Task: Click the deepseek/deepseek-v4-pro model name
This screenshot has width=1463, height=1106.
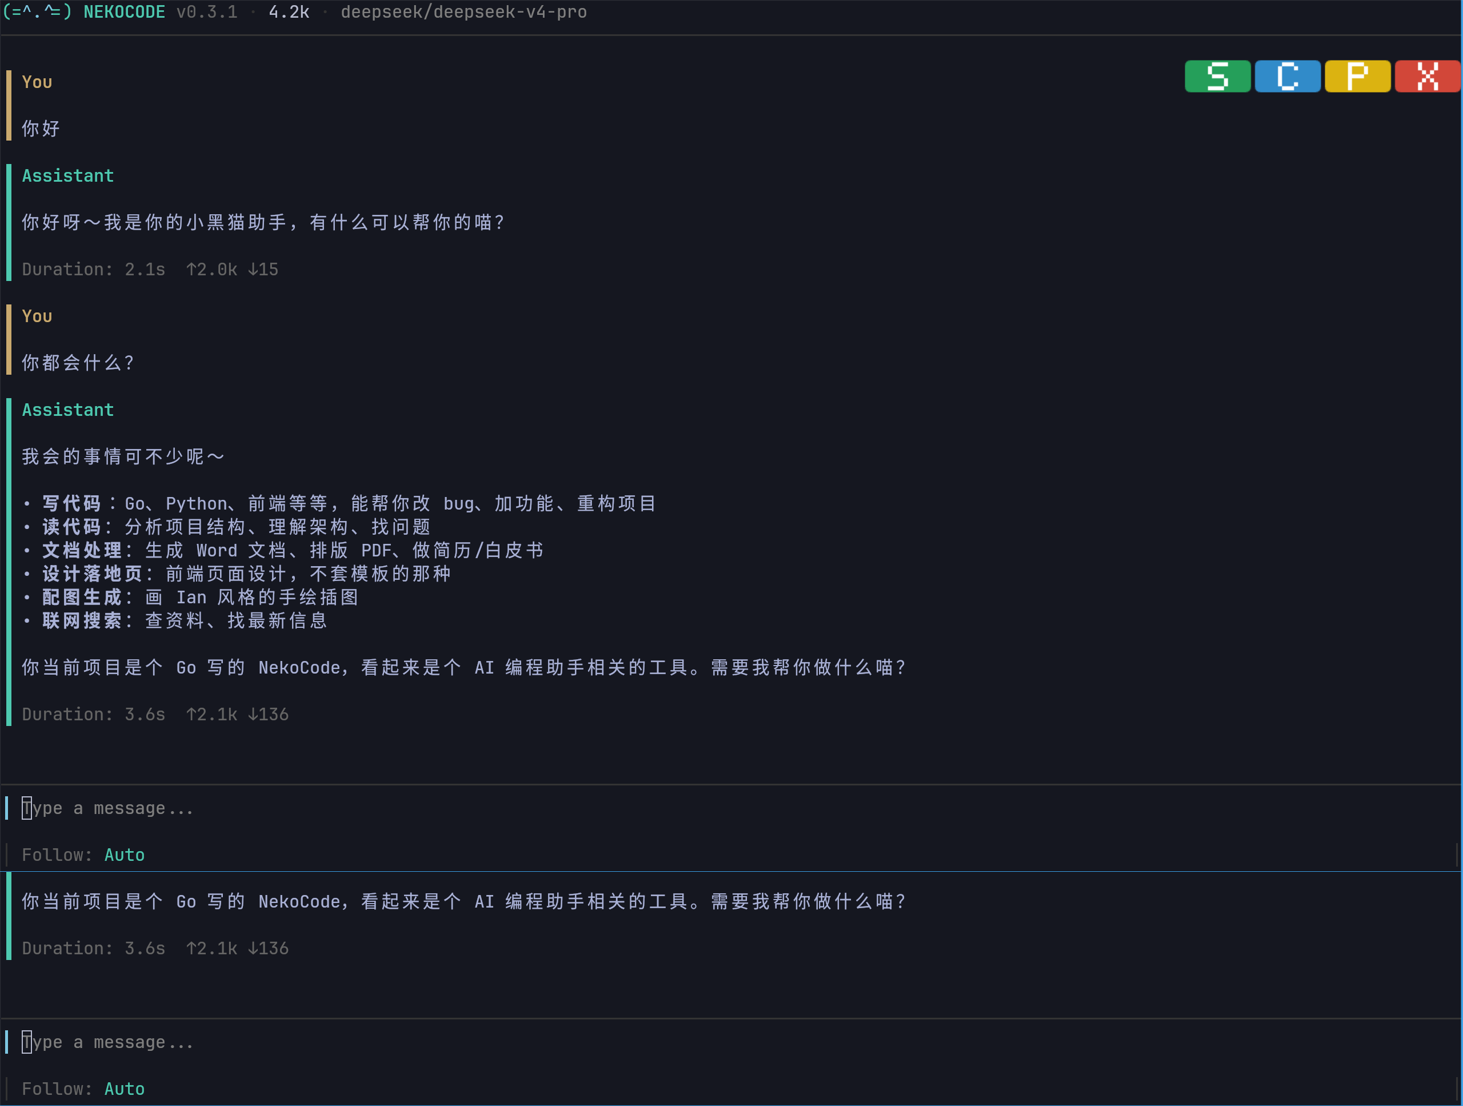Action: (x=464, y=12)
